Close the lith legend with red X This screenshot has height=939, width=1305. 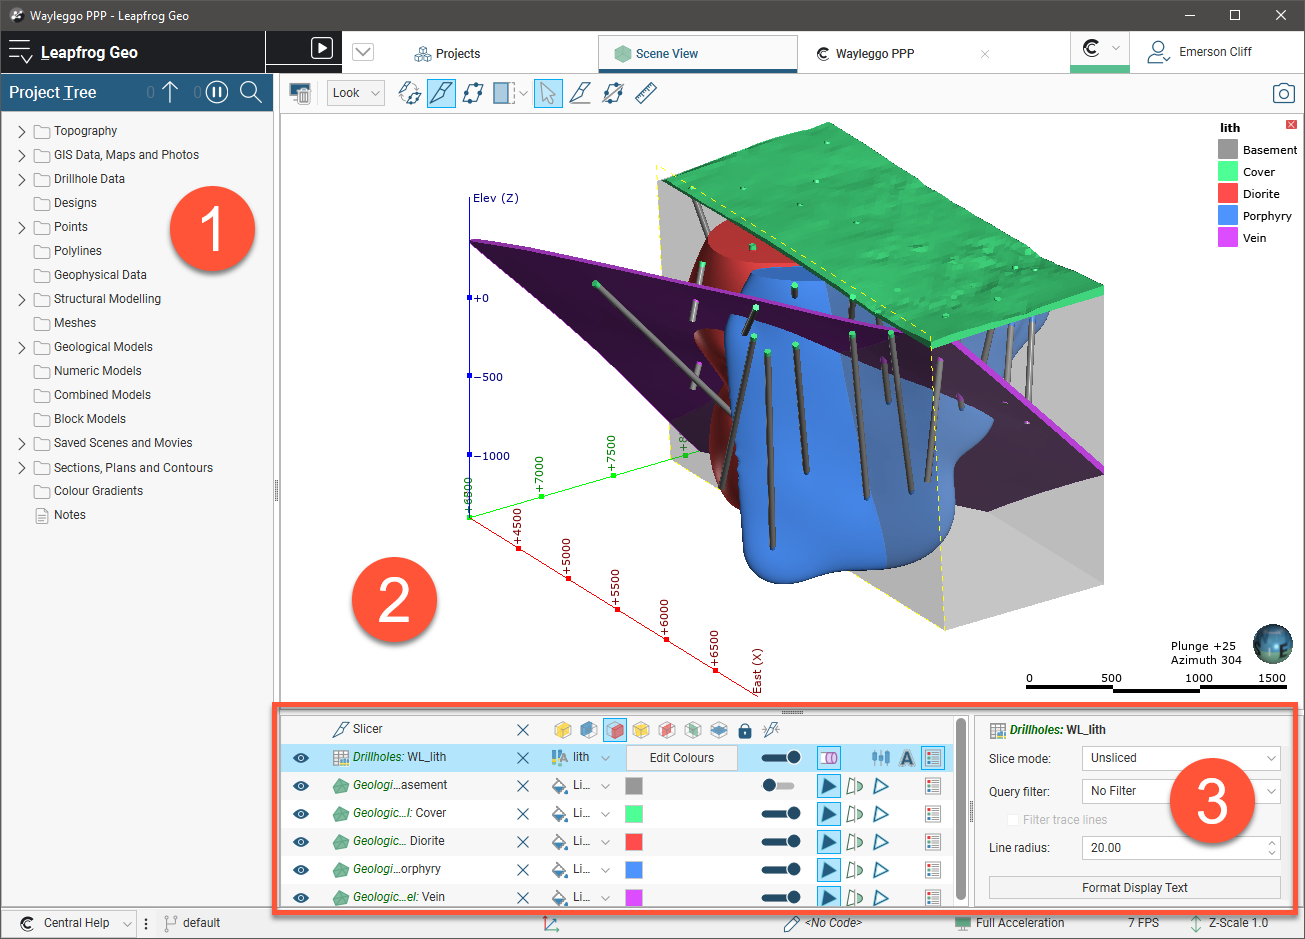(1291, 125)
